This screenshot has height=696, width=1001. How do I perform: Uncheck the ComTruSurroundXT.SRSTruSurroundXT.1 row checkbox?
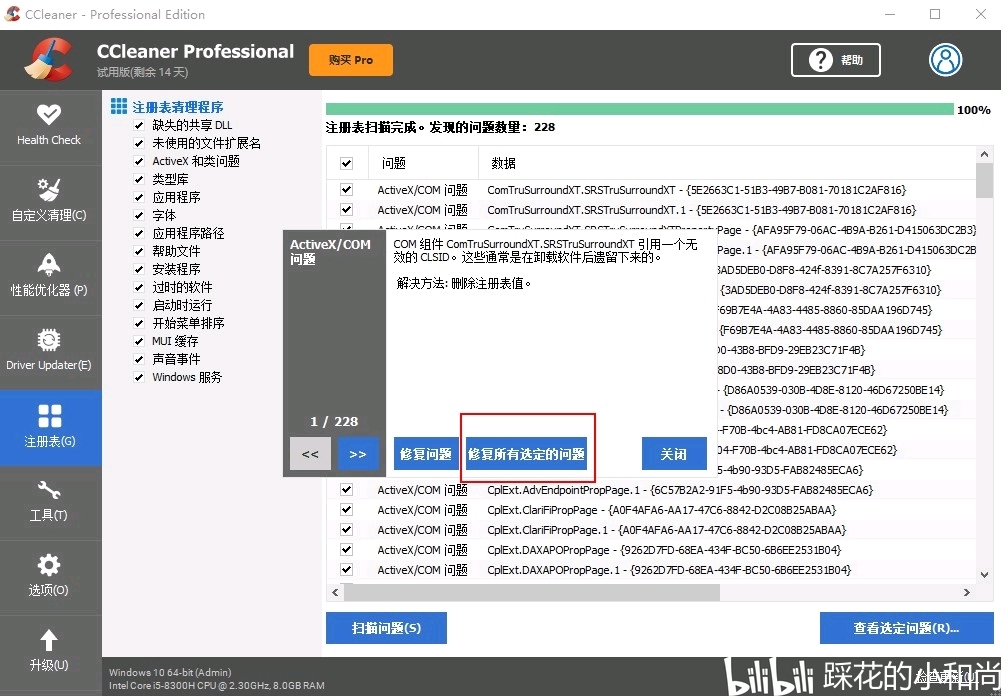click(347, 209)
